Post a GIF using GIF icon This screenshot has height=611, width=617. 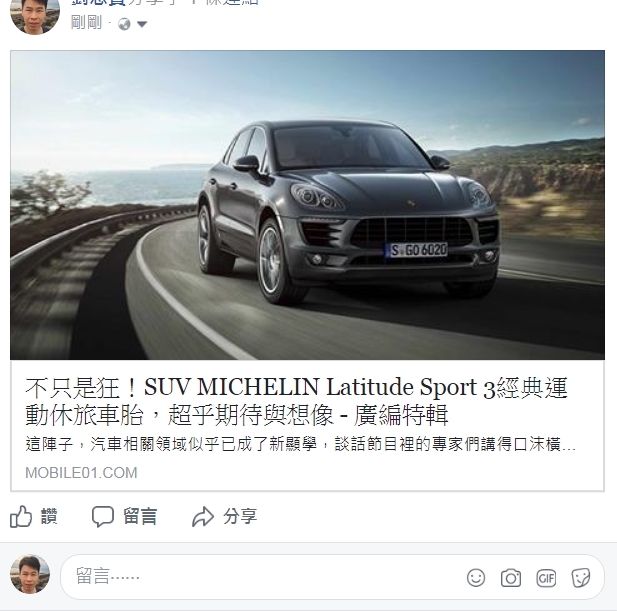(546, 578)
